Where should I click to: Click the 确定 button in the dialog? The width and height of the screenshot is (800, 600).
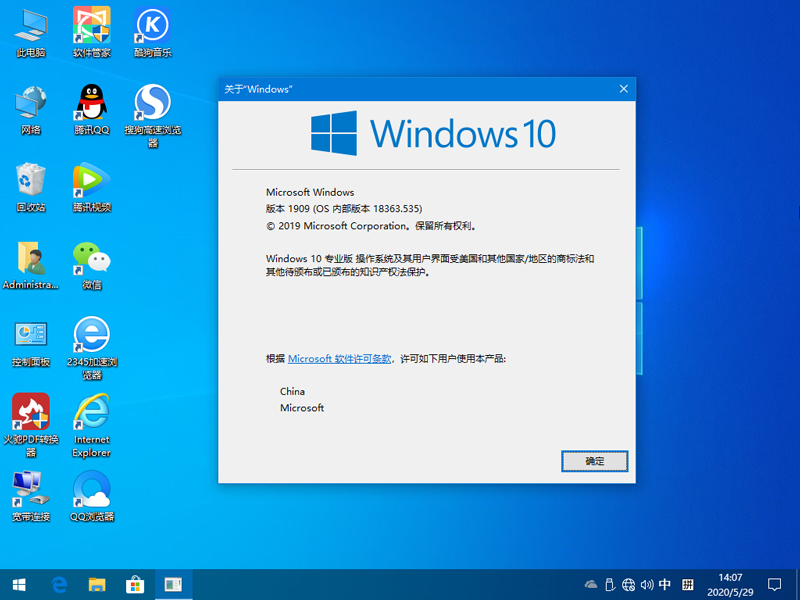pyautogui.click(x=594, y=461)
